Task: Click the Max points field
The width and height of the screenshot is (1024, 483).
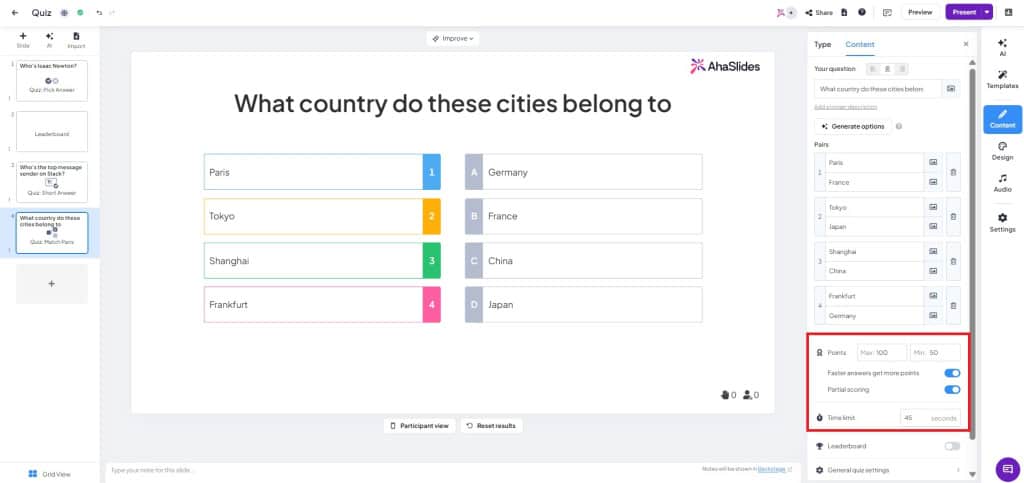Action: pyautogui.click(x=882, y=352)
